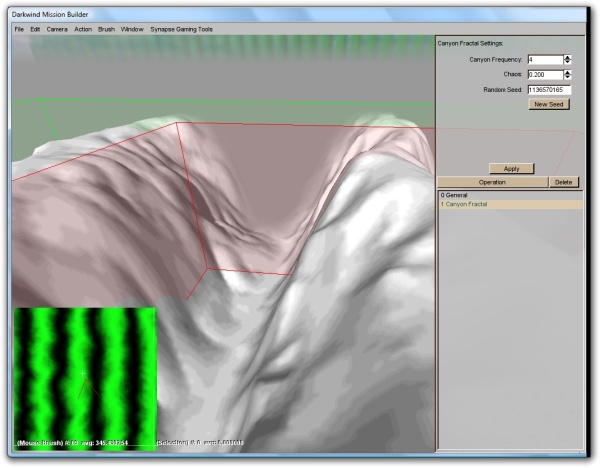Decrease Chaos value with down arrow

point(568,78)
